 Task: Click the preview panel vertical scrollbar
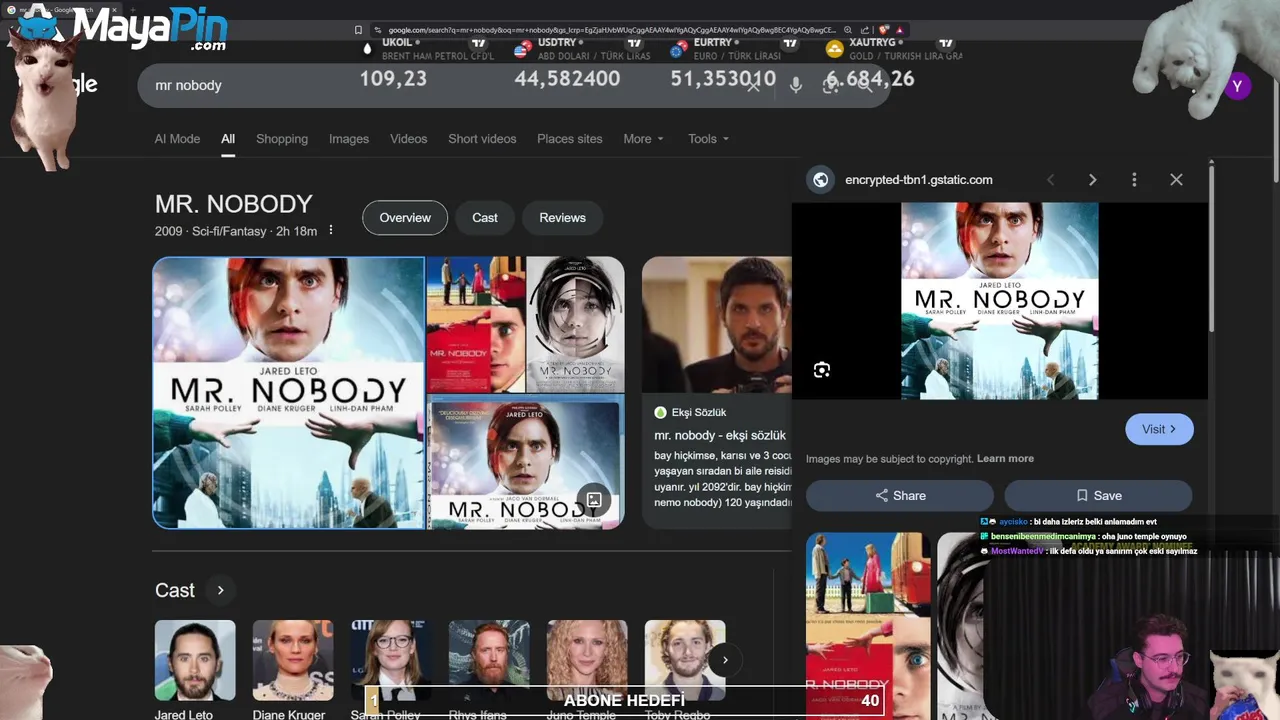[x=1211, y=250]
